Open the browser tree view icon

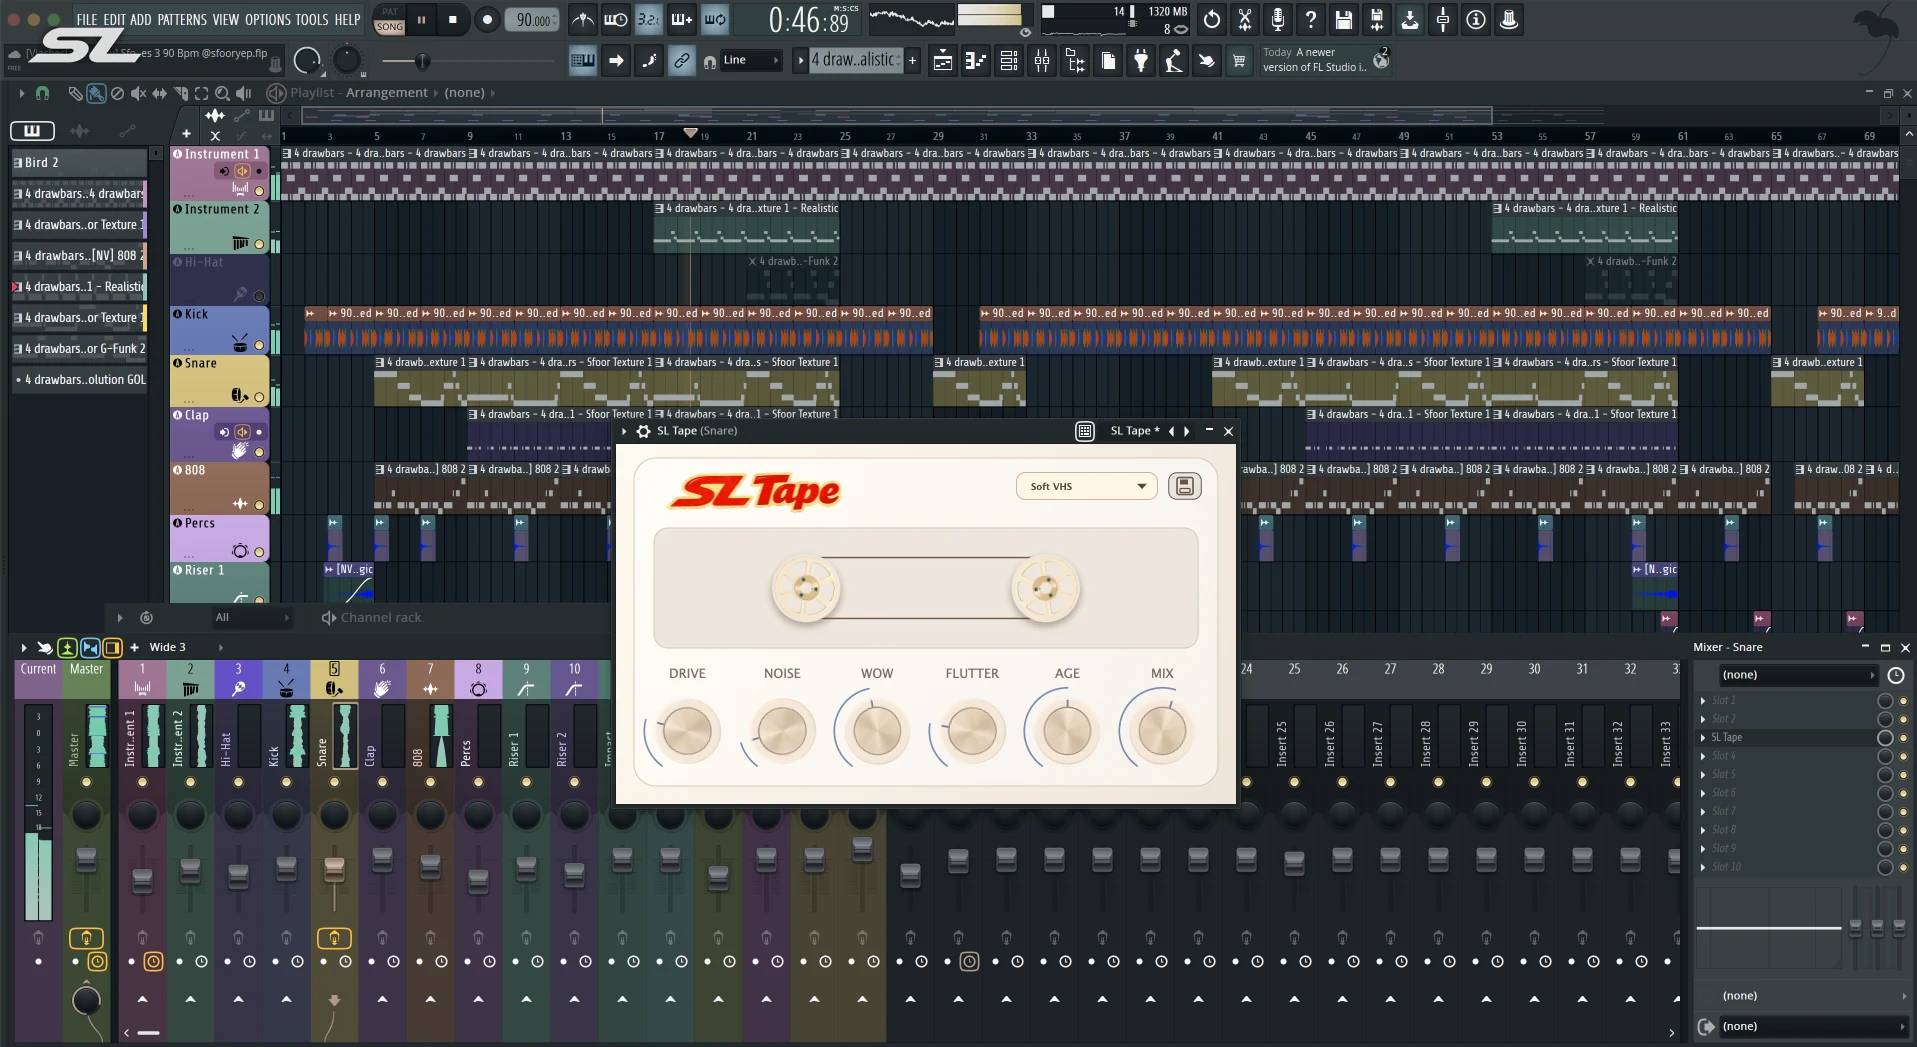(1075, 61)
